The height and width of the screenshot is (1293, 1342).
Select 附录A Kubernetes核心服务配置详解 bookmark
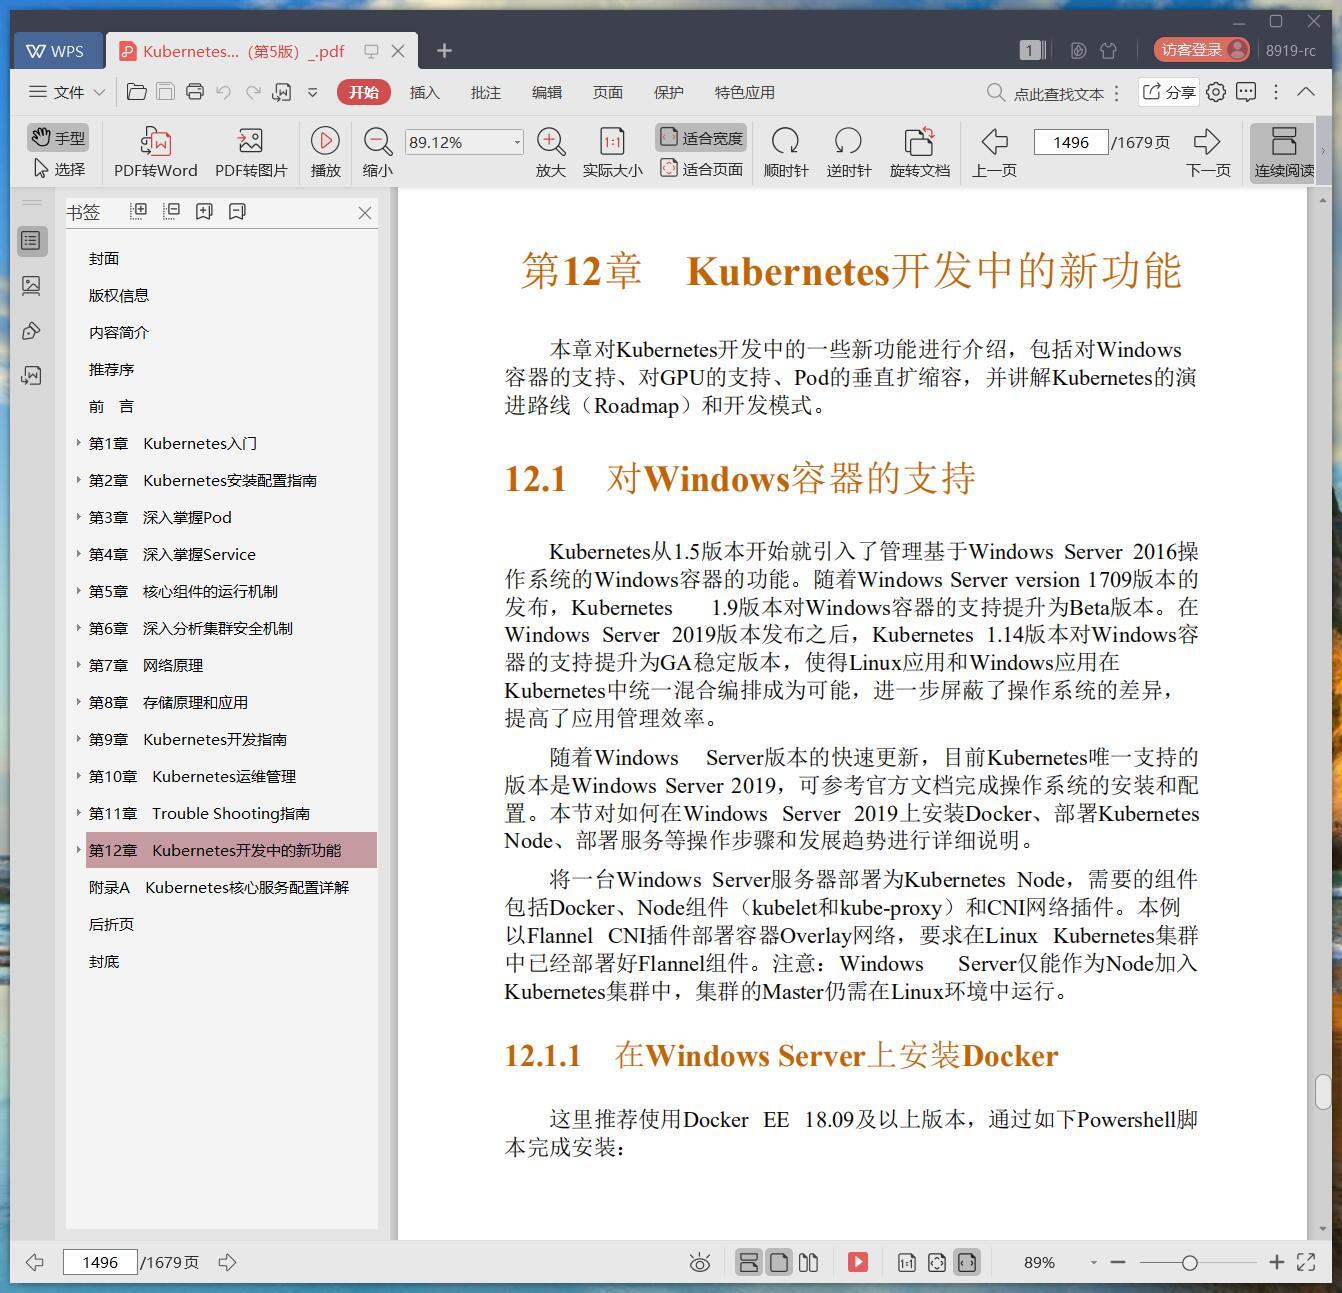coord(219,887)
